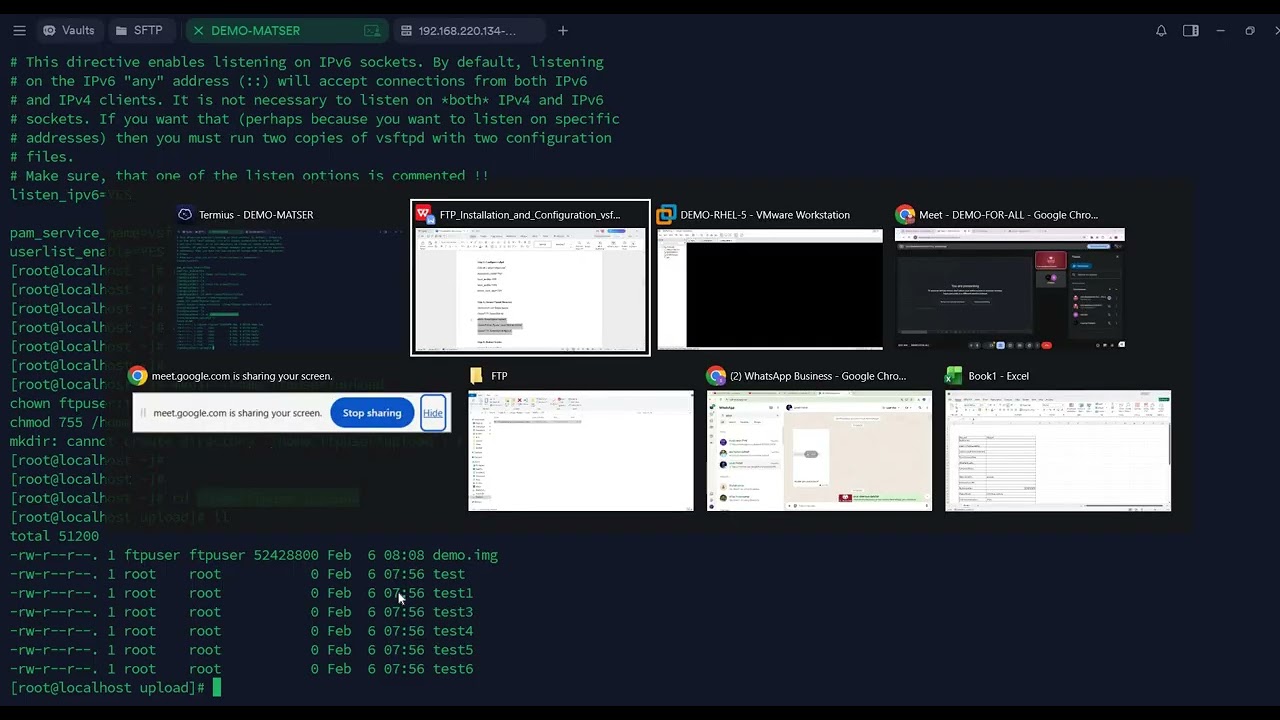1280x720 pixels.
Task: Switch to WhatsApp Business Chrome thumbnail
Action: (820, 451)
